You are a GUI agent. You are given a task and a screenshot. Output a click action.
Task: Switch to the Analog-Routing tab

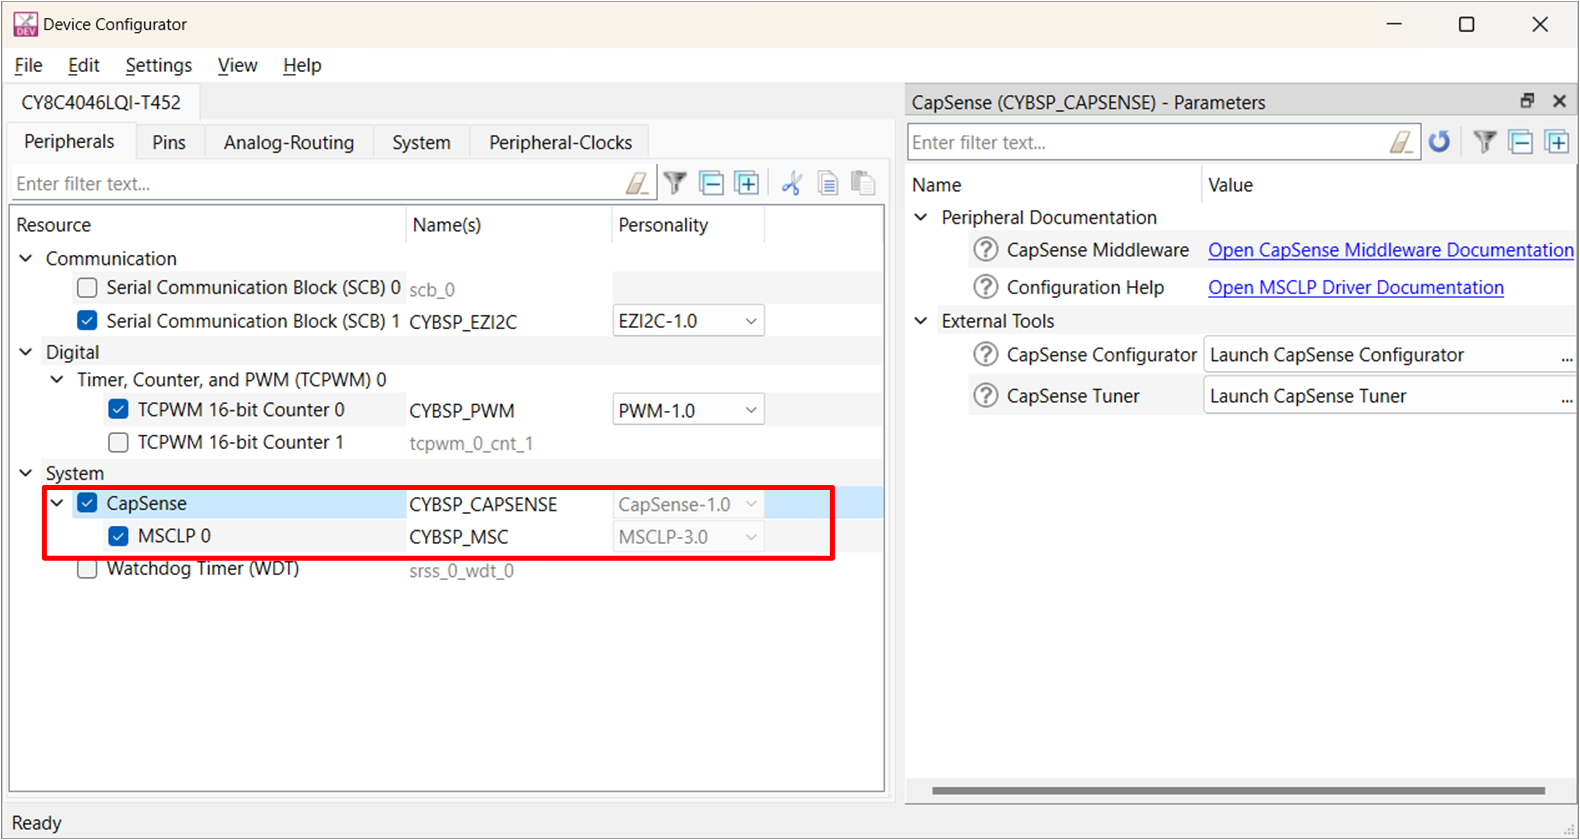coord(289,142)
